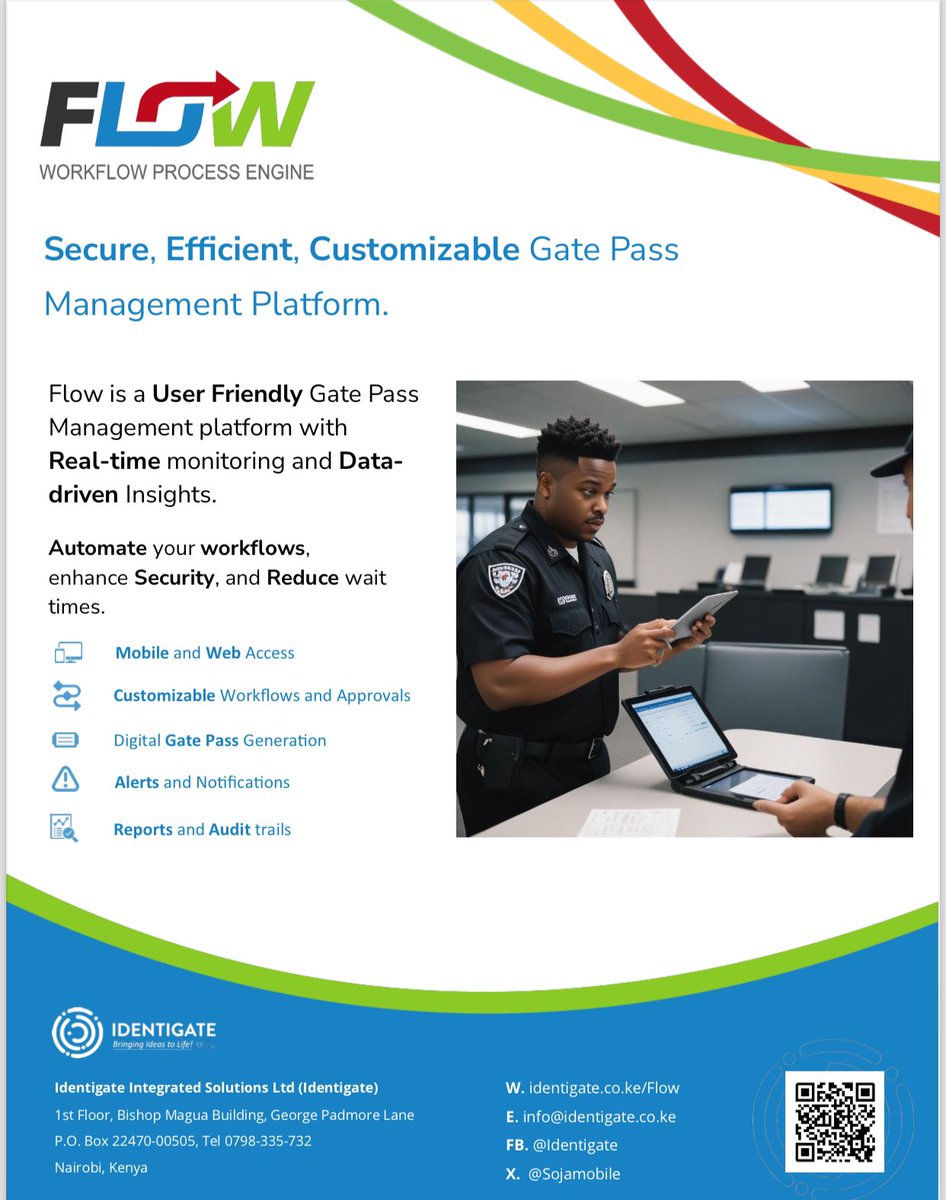Select 'Digital Gate Pass Generation' text
This screenshot has height=1200, width=946.
pos(220,741)
